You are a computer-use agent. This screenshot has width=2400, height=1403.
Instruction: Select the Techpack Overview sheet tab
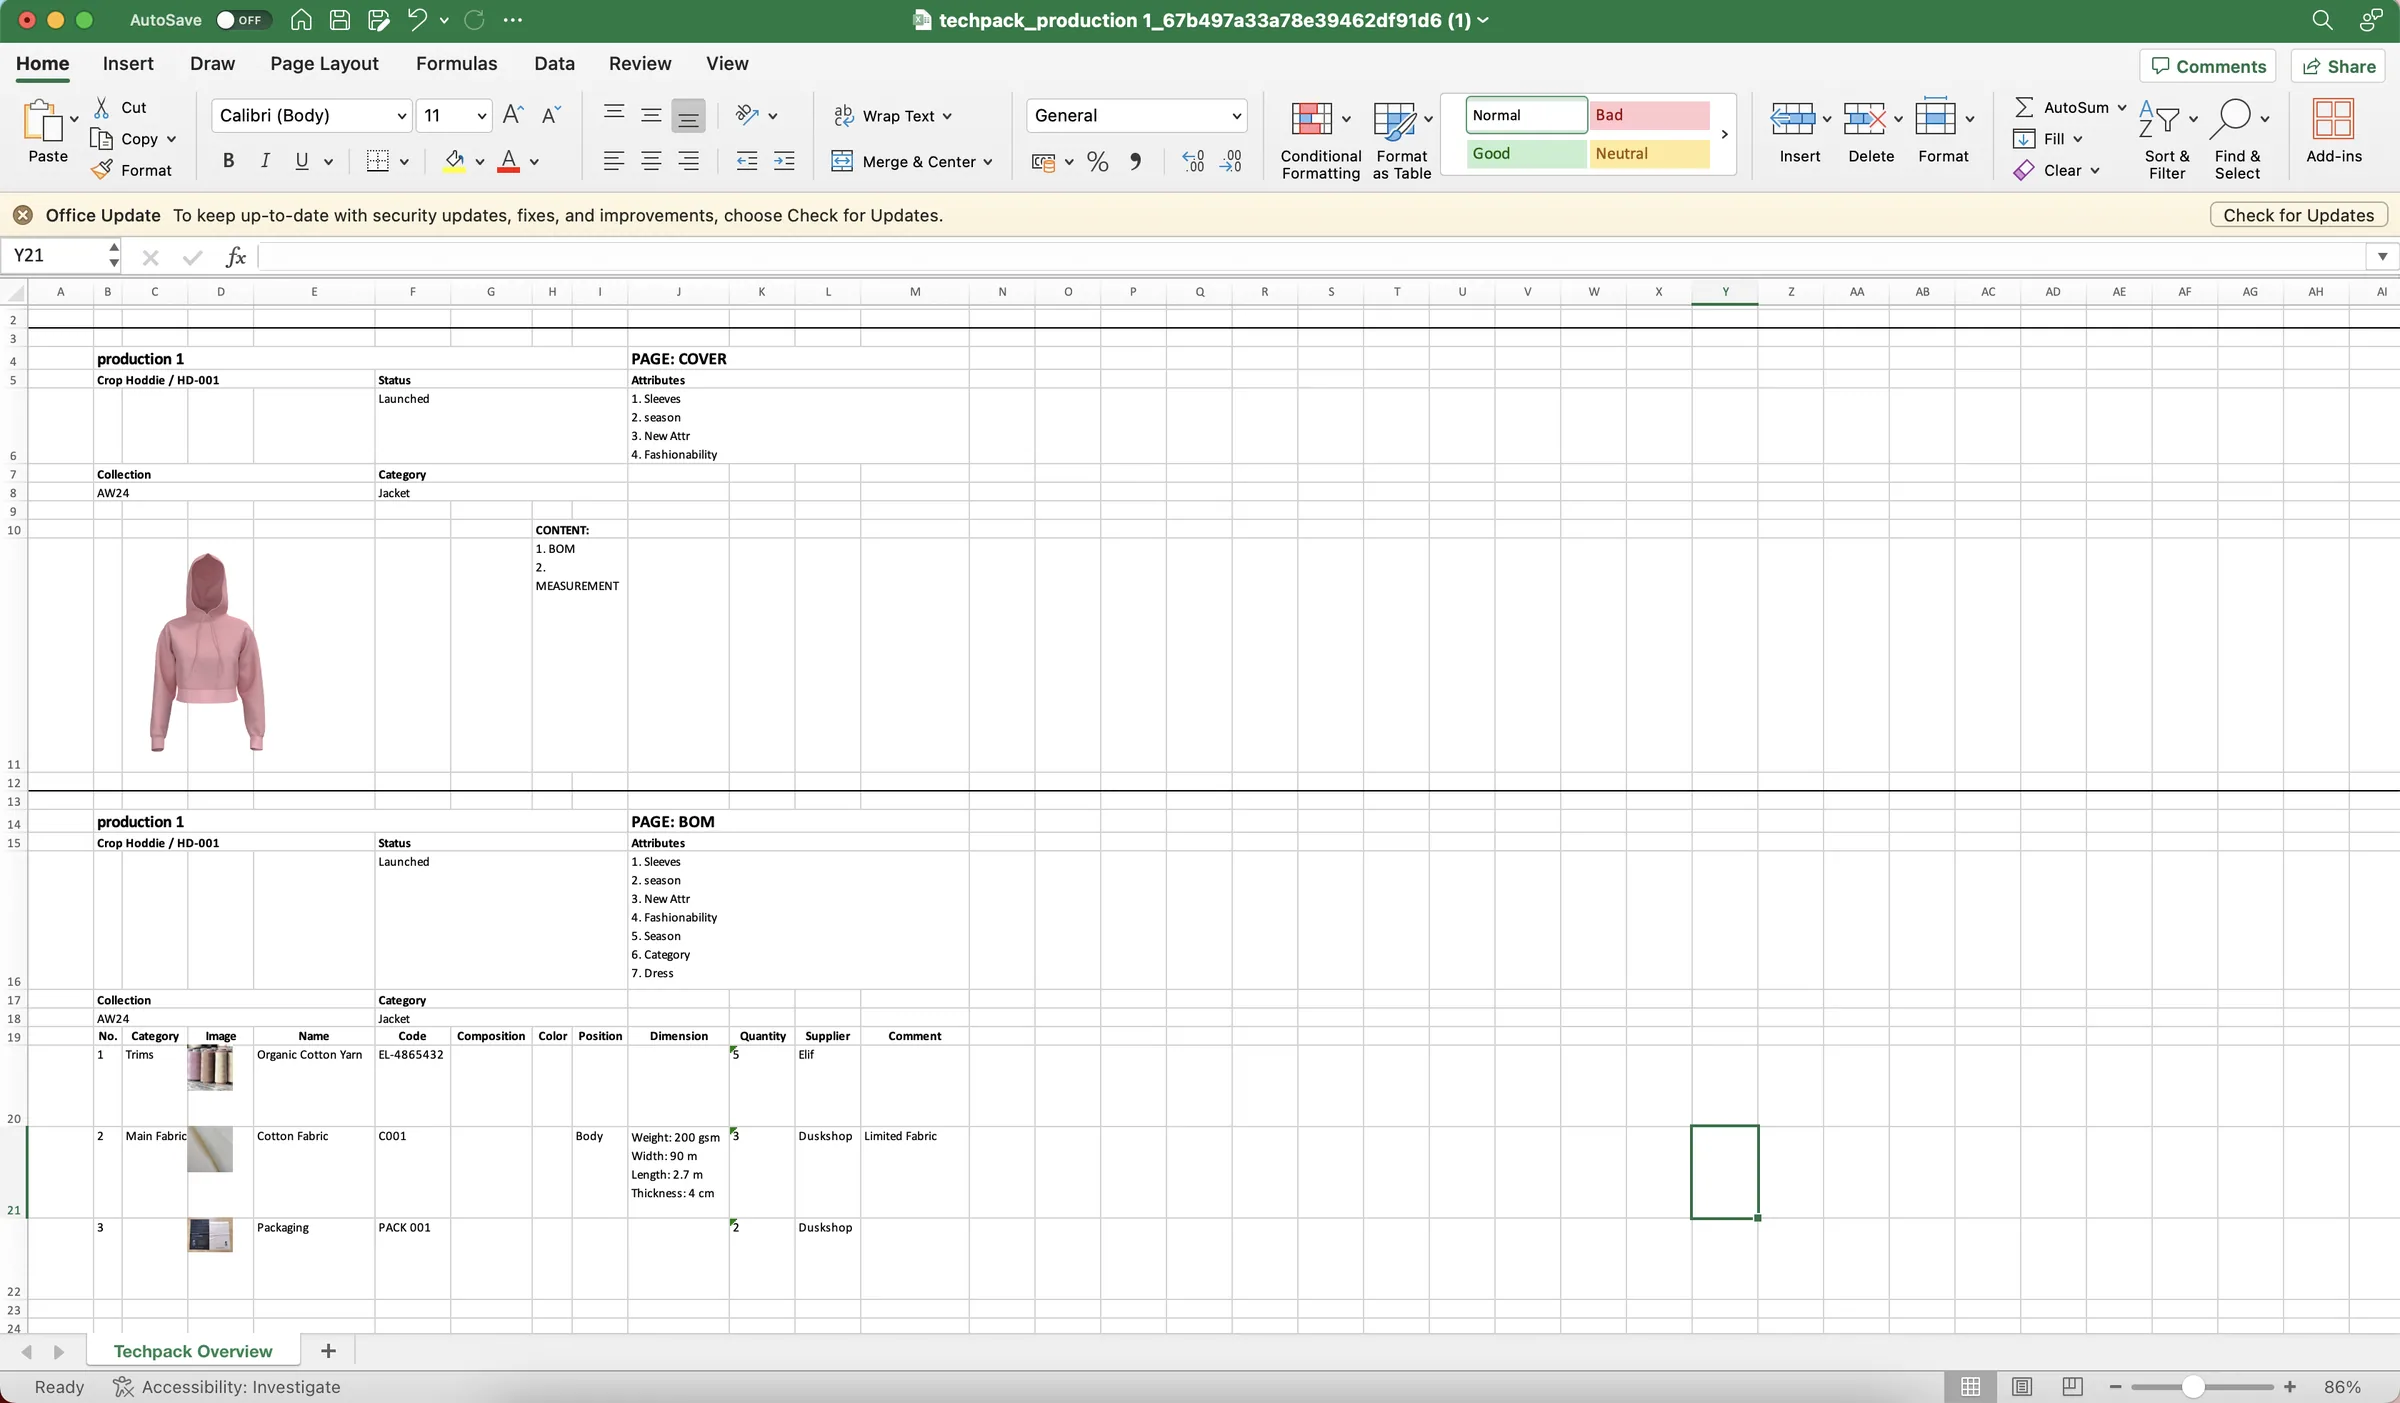[x=193, y=1351]
